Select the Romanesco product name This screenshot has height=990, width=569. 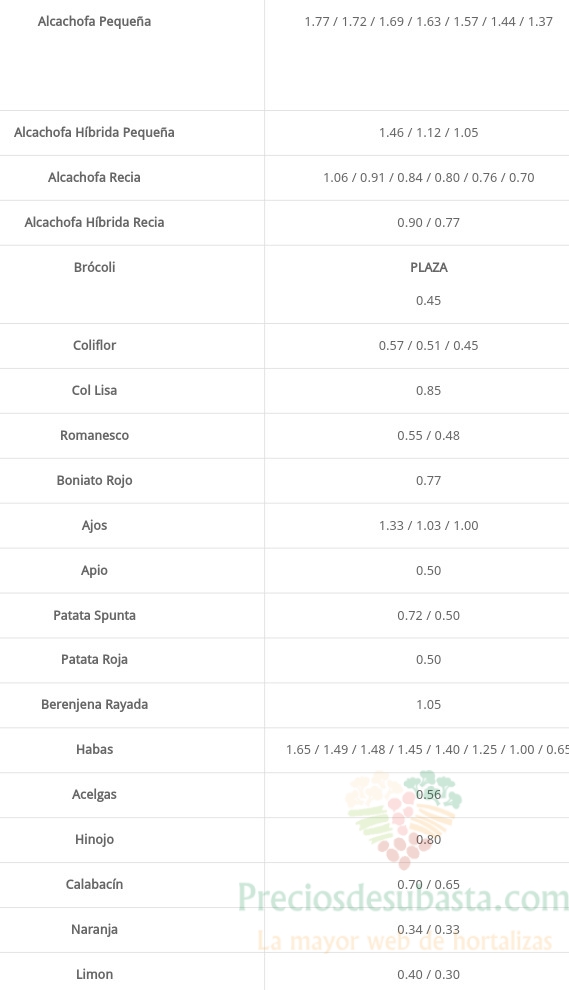point(94,435)
